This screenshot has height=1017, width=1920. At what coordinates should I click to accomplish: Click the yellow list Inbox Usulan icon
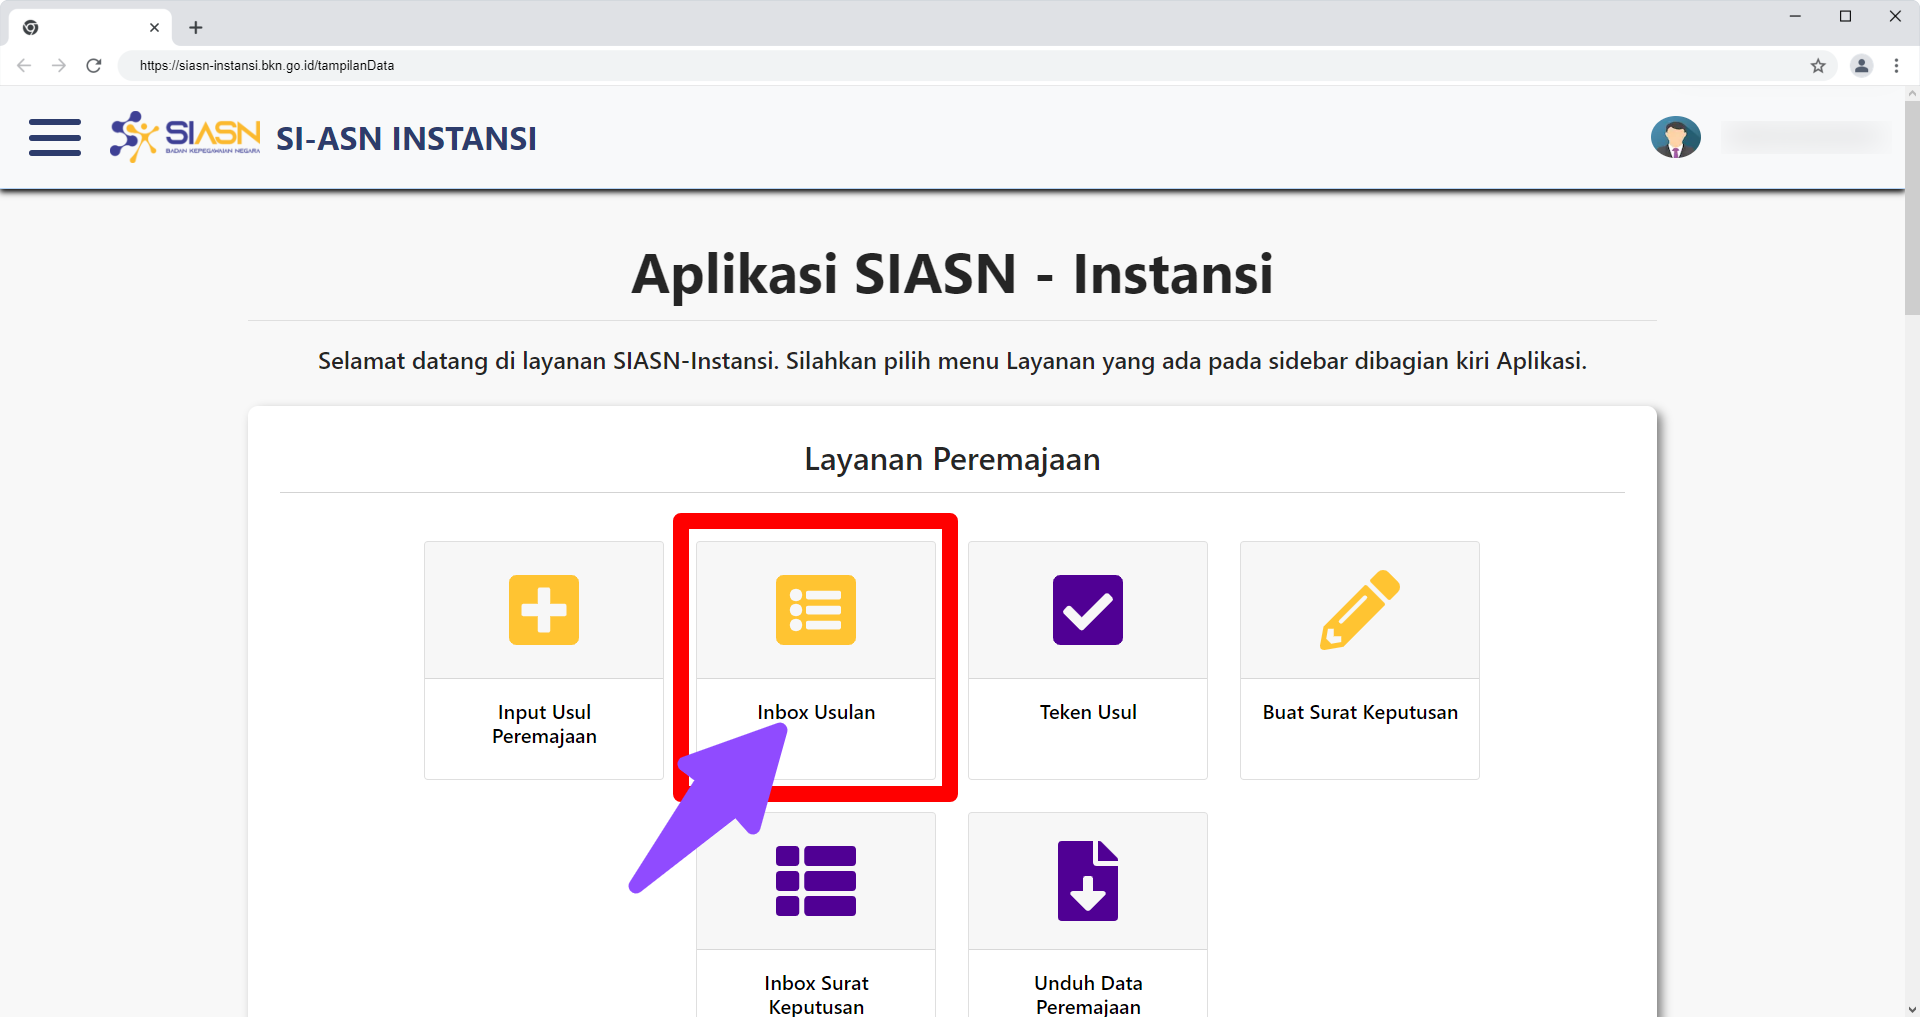816,610
